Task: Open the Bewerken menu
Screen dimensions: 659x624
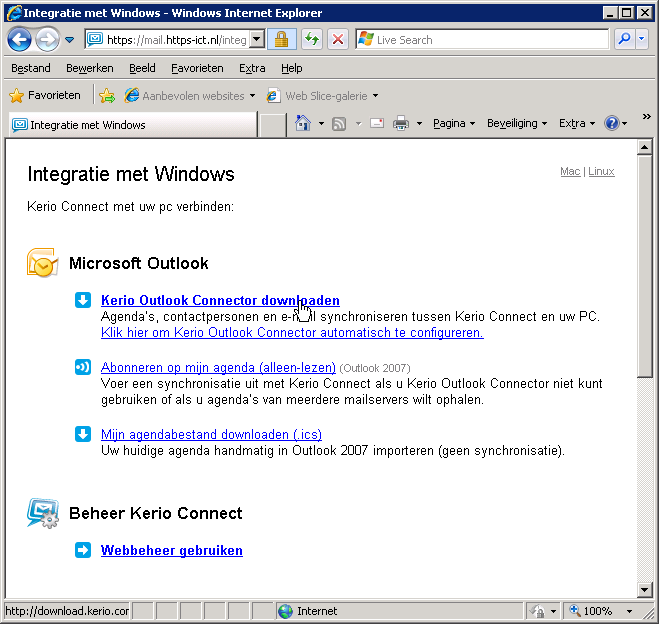Action: point(90,68)
